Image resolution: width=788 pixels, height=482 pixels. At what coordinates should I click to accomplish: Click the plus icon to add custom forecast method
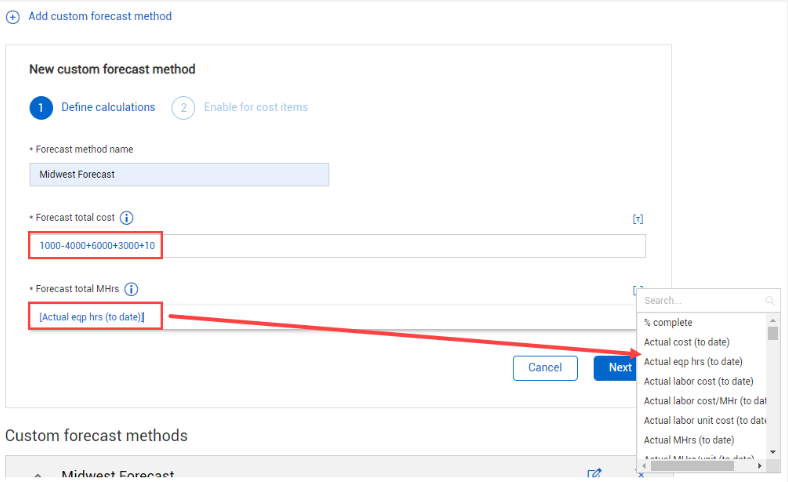click(x=13, y=17)
